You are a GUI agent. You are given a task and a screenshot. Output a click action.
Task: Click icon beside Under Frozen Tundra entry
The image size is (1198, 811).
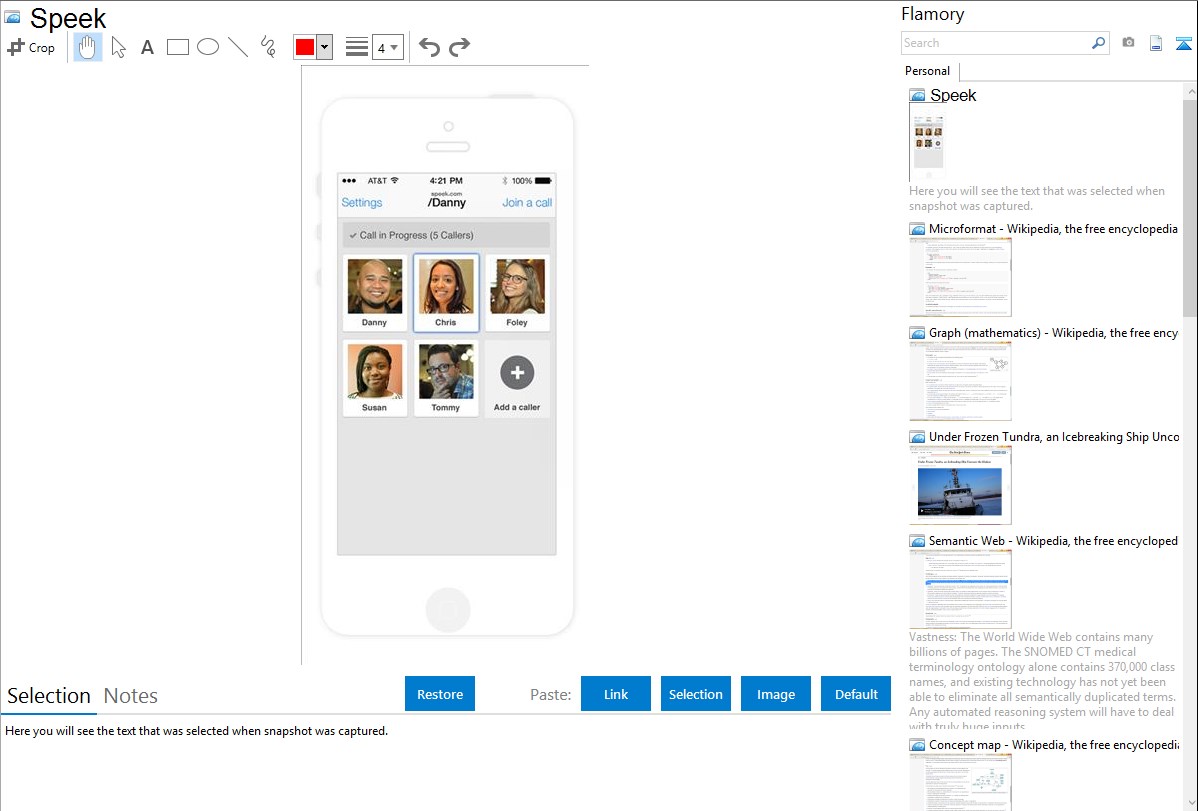pos(917,436)
